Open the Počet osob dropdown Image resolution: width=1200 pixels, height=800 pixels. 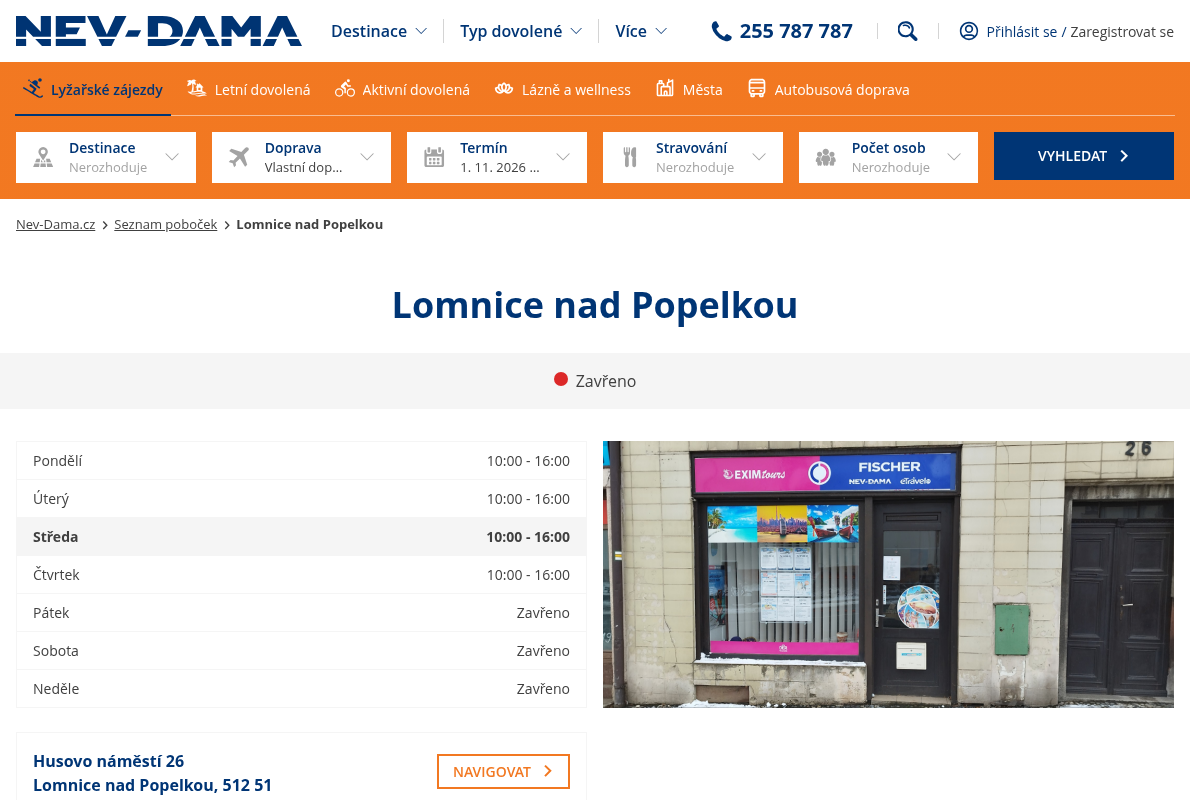click(x=888, y=157)
